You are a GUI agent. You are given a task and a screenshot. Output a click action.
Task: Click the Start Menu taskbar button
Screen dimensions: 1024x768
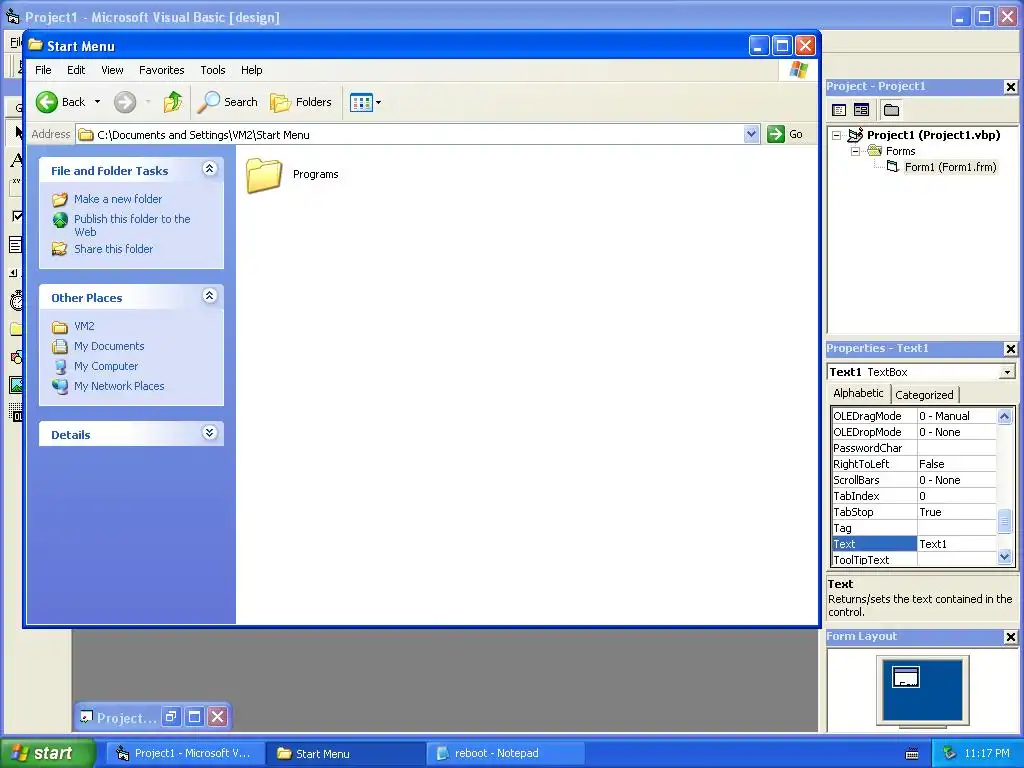tap(346, 754)
